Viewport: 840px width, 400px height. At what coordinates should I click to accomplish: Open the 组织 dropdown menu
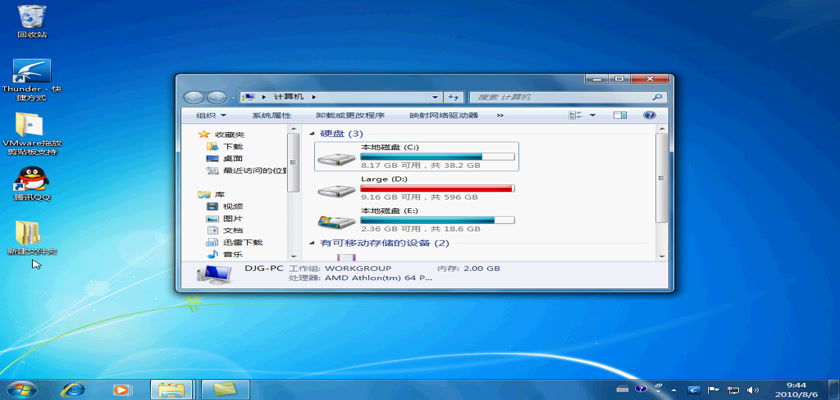[213, 115]
